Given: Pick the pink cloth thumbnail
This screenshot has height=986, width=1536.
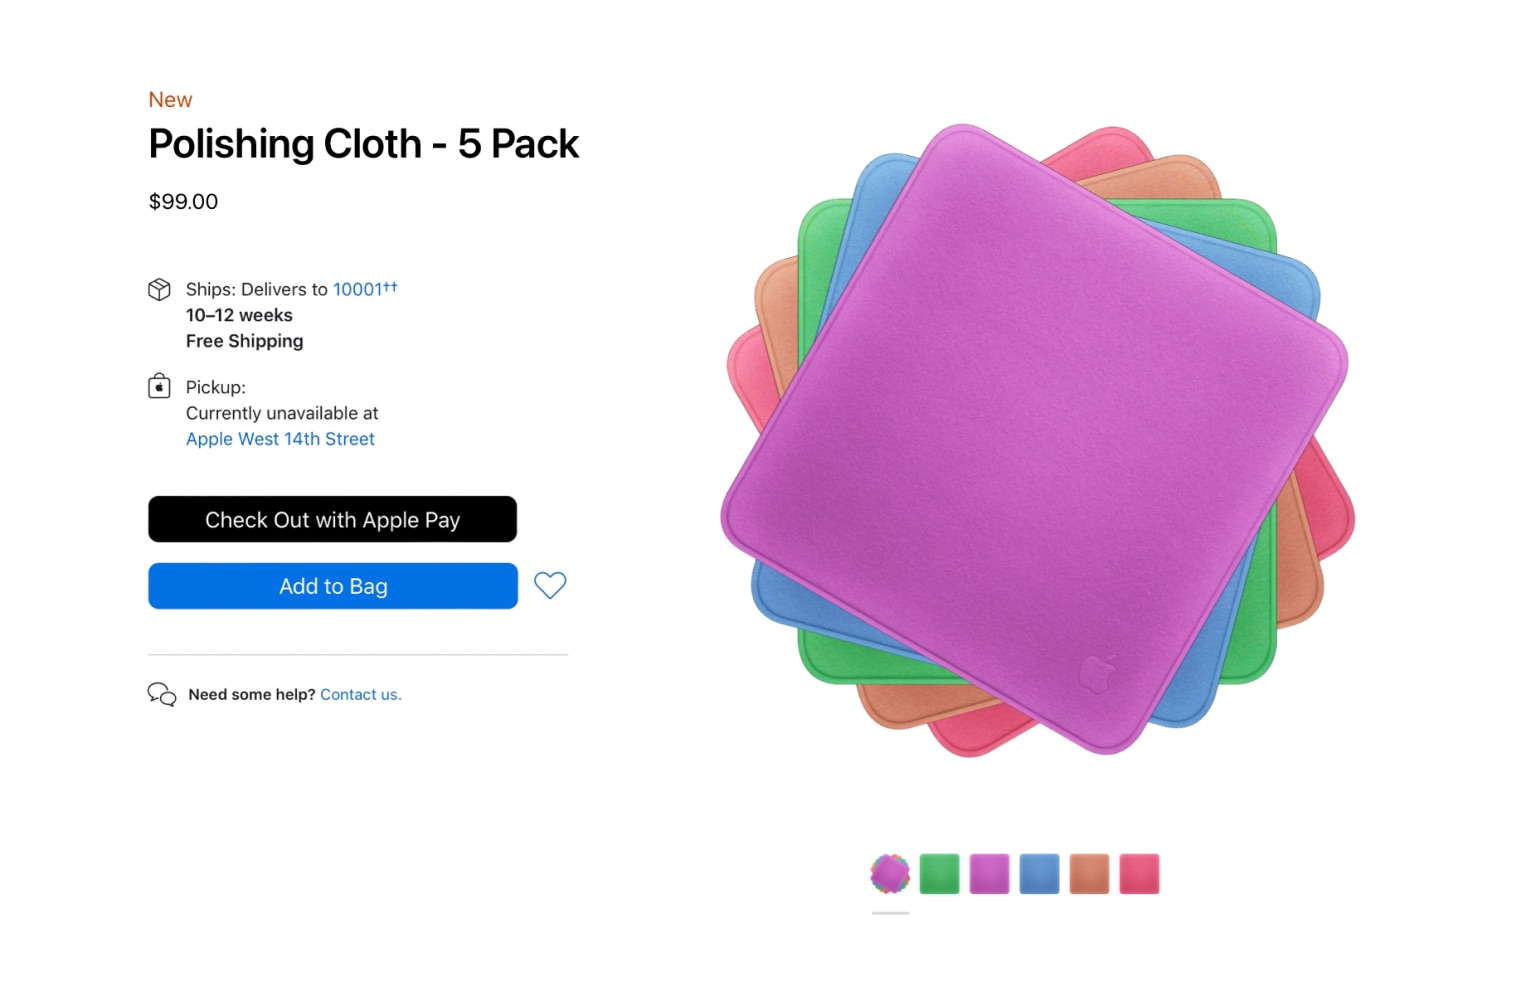Looking at the screenshot, I should click(1139, 874).
